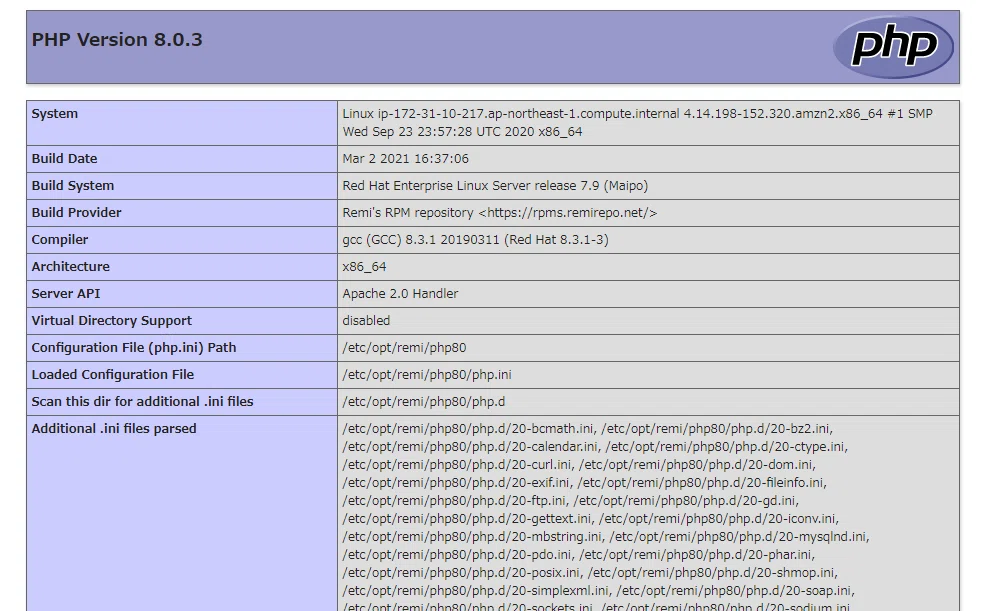Select 'Apache 2.0 Handler' value
Viewport: 990px width, 611px height.
pos(400,294)
